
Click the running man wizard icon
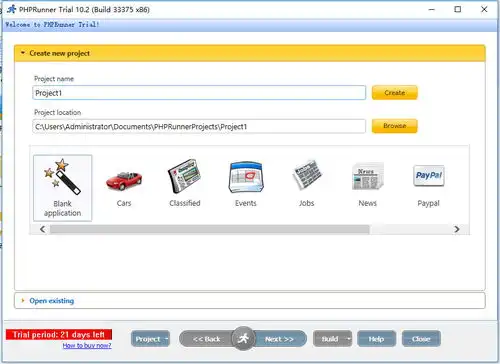click(x=243, y=338)
